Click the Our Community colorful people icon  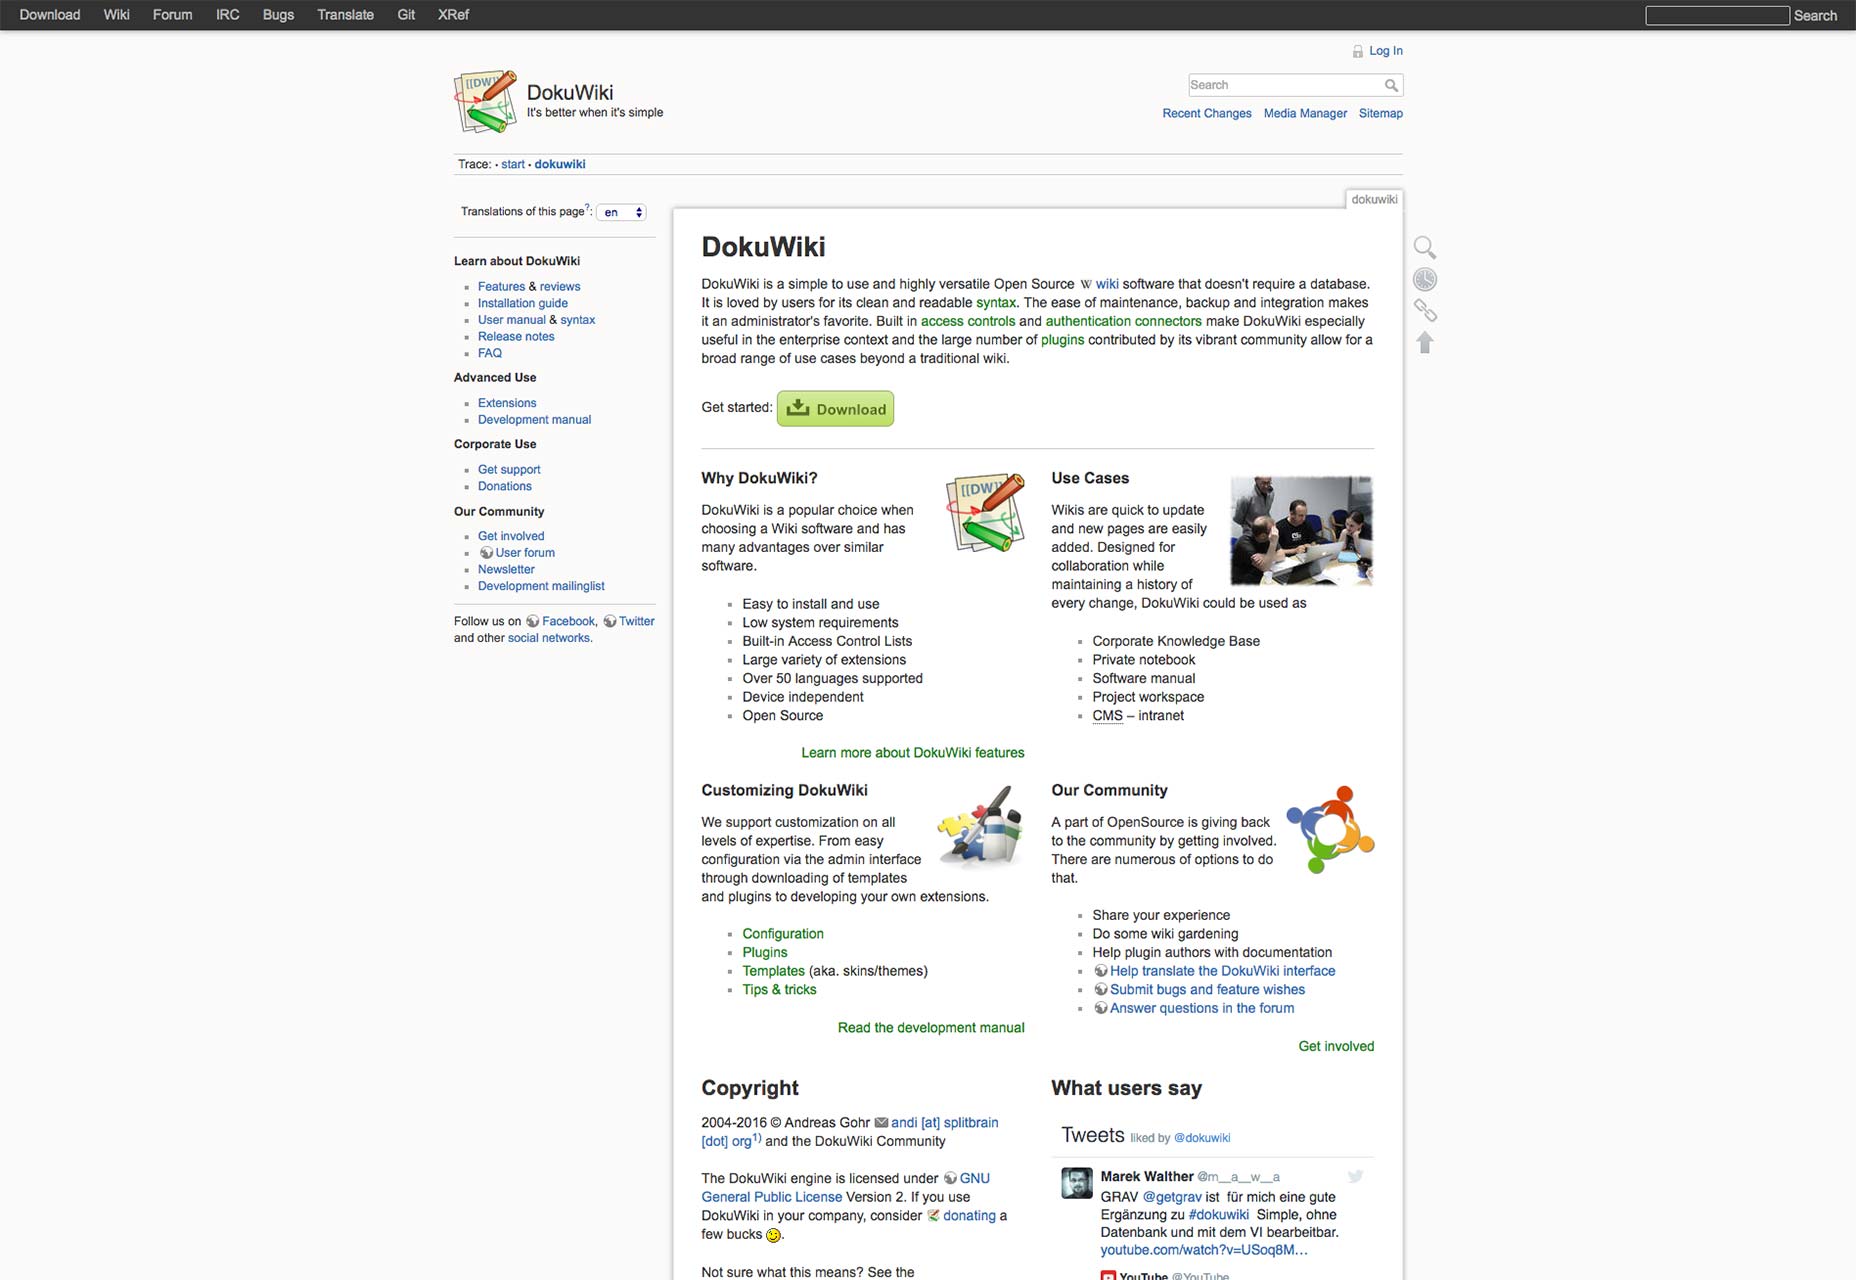[x=1329, y=829]
